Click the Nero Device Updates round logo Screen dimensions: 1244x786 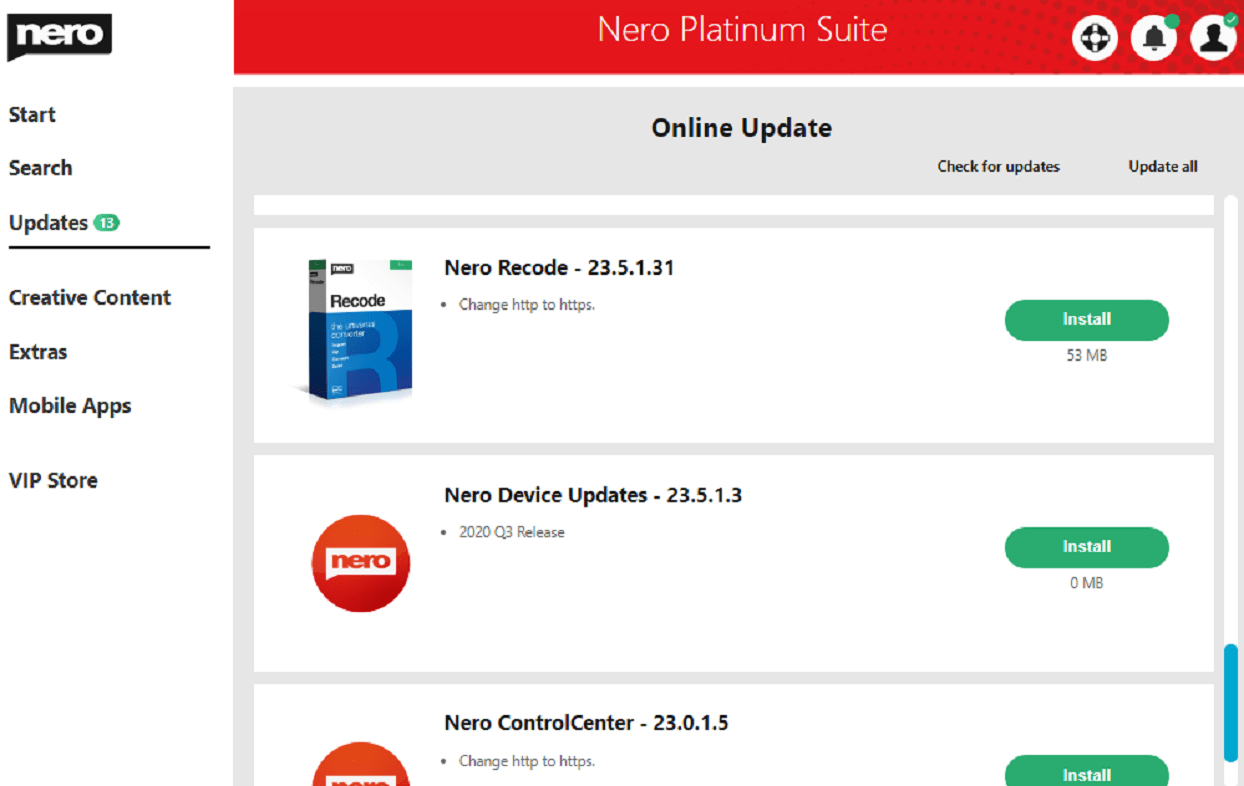361,563
